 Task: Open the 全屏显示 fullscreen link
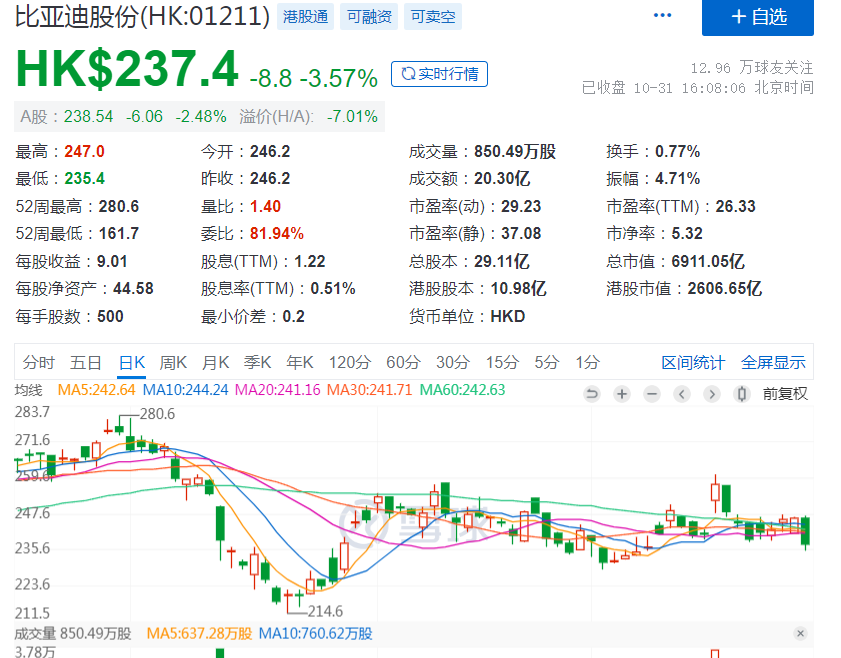(773, 363)
